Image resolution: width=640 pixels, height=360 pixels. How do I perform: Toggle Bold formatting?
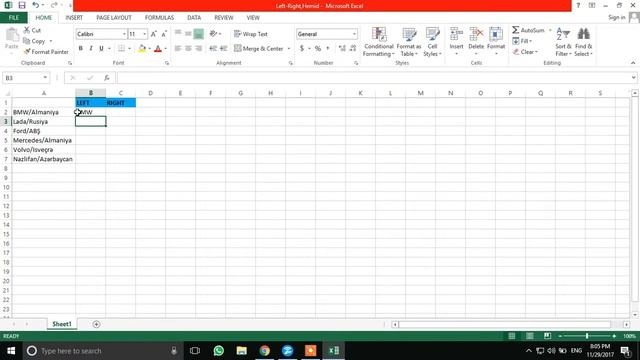[80, 49]
